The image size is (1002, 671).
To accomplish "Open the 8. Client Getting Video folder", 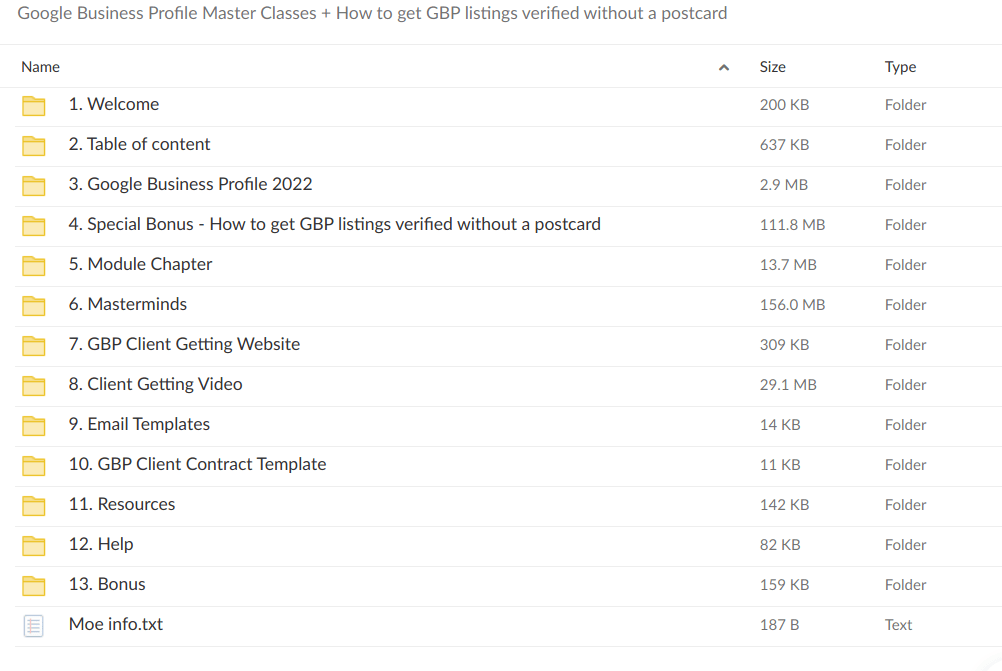I will pyautogui.click(x=155, y=384).
